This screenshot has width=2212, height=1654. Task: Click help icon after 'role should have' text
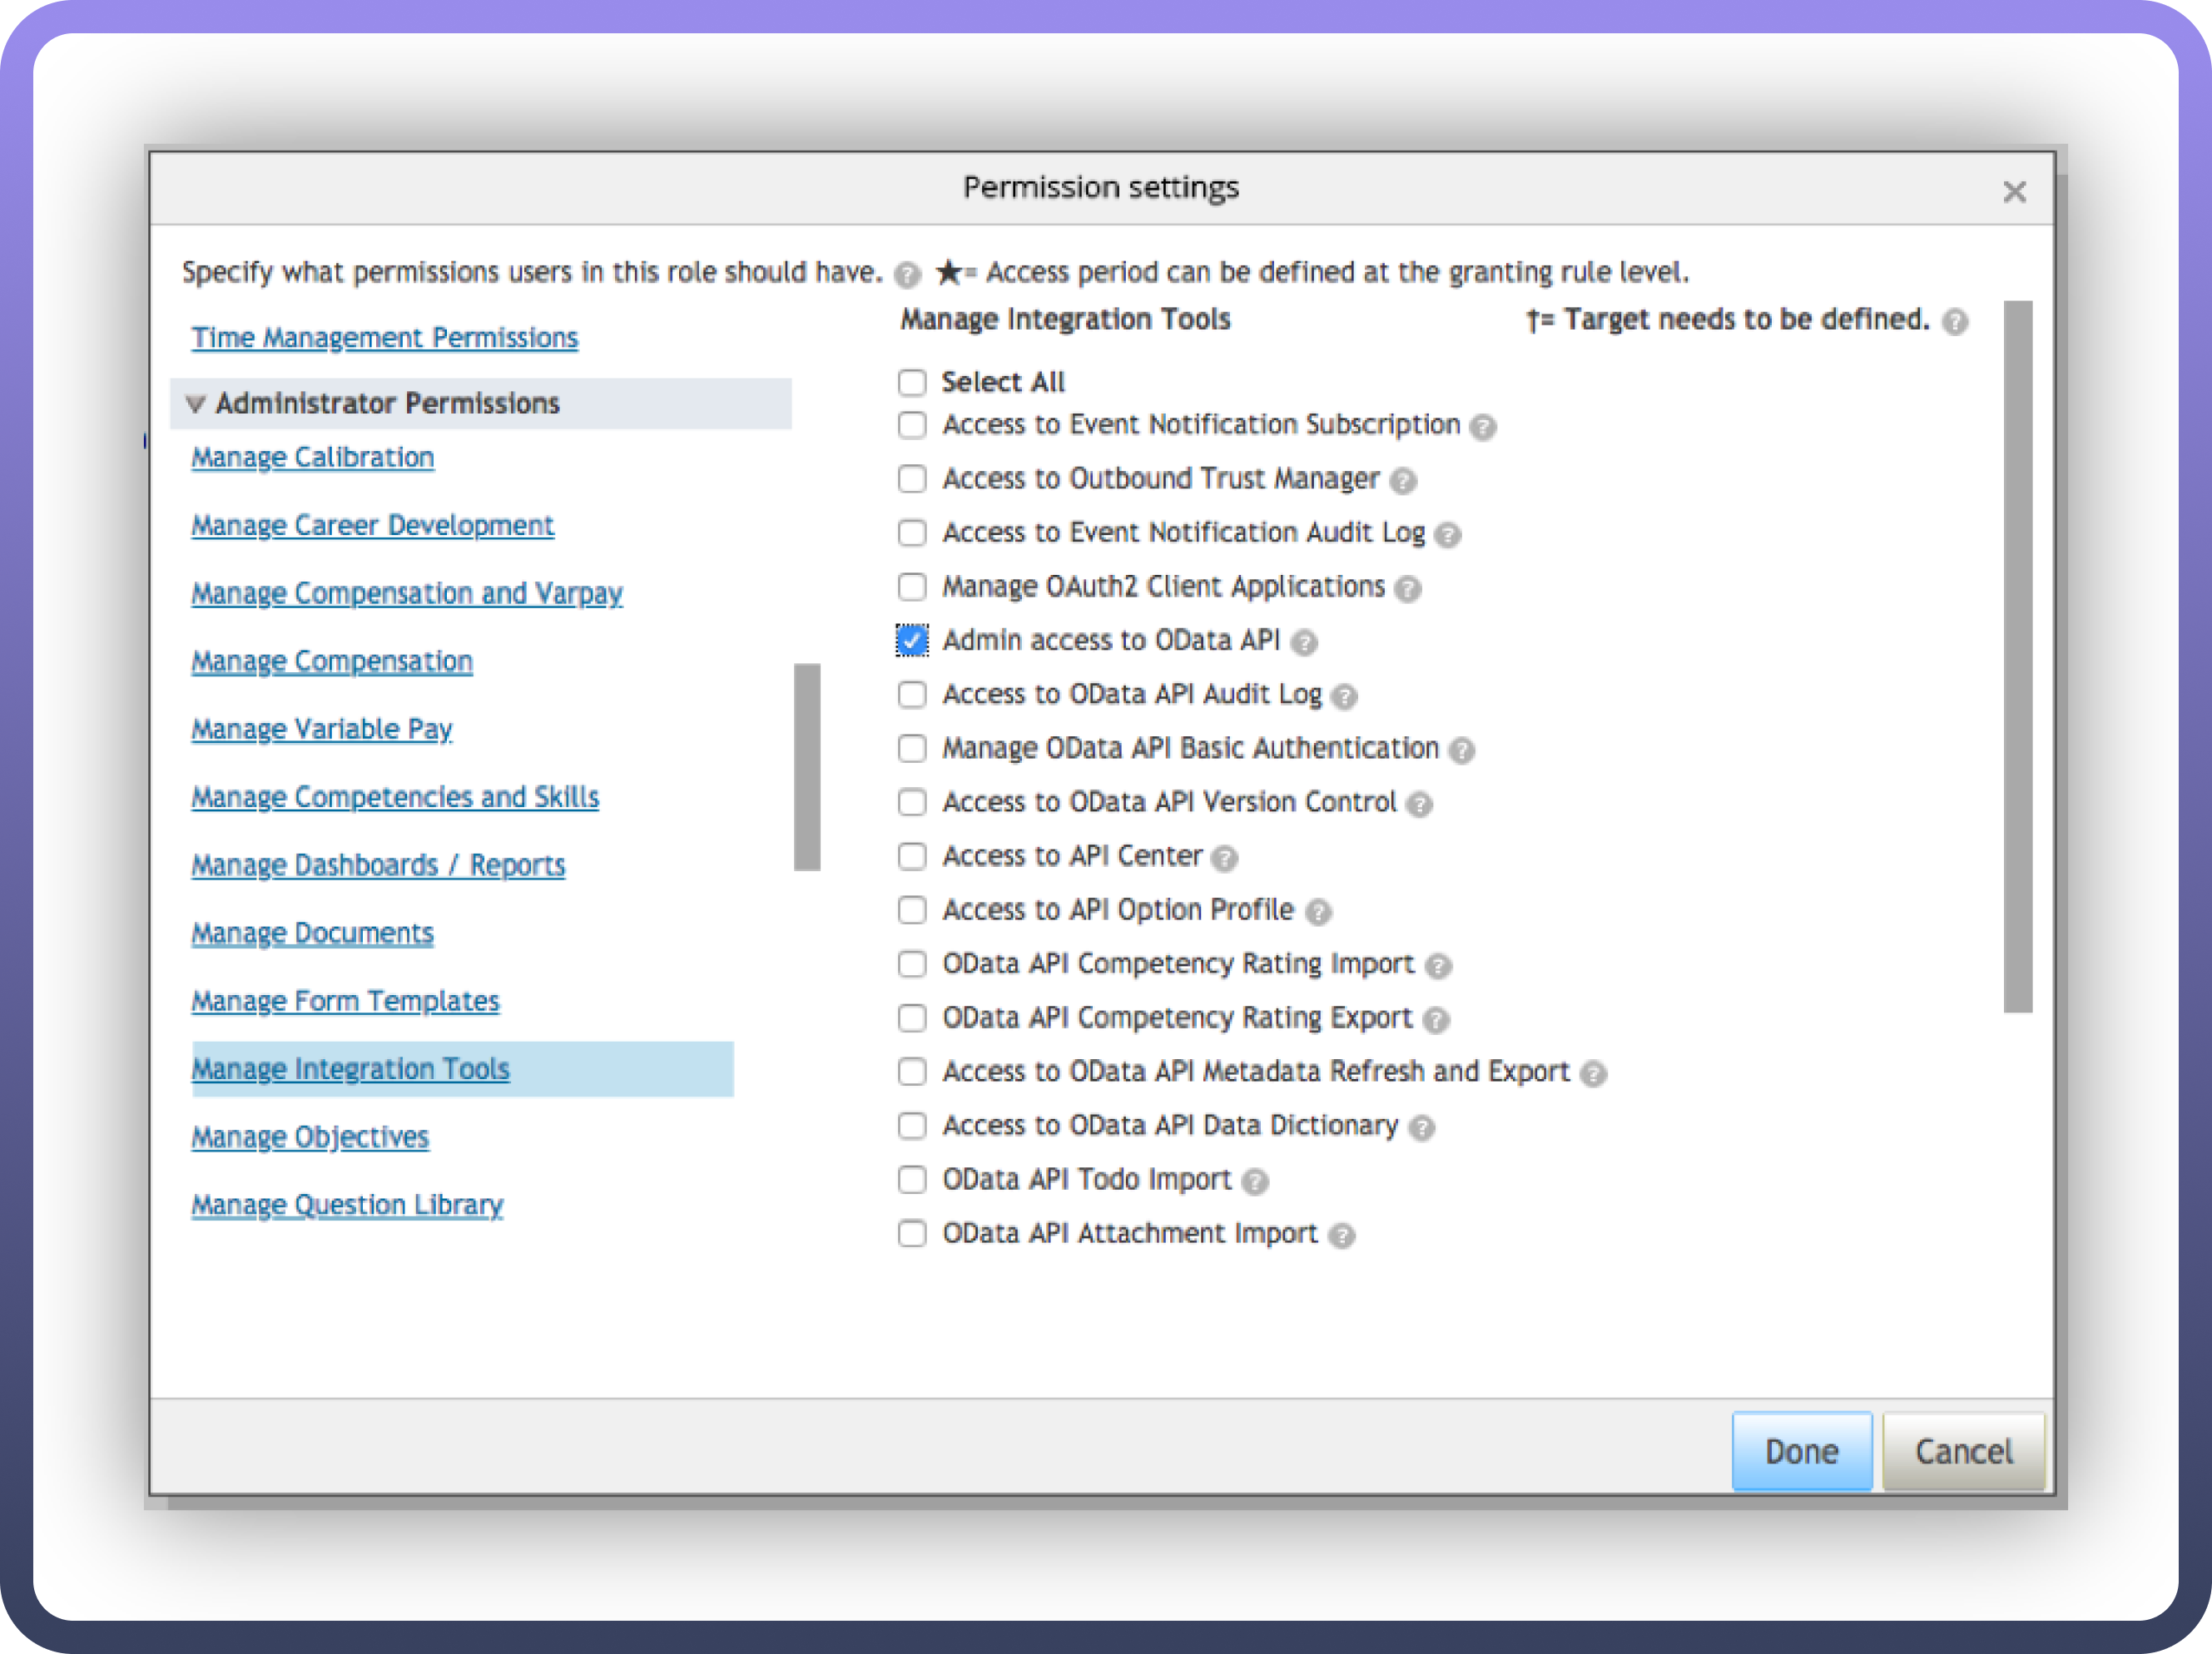pos(907,274)
